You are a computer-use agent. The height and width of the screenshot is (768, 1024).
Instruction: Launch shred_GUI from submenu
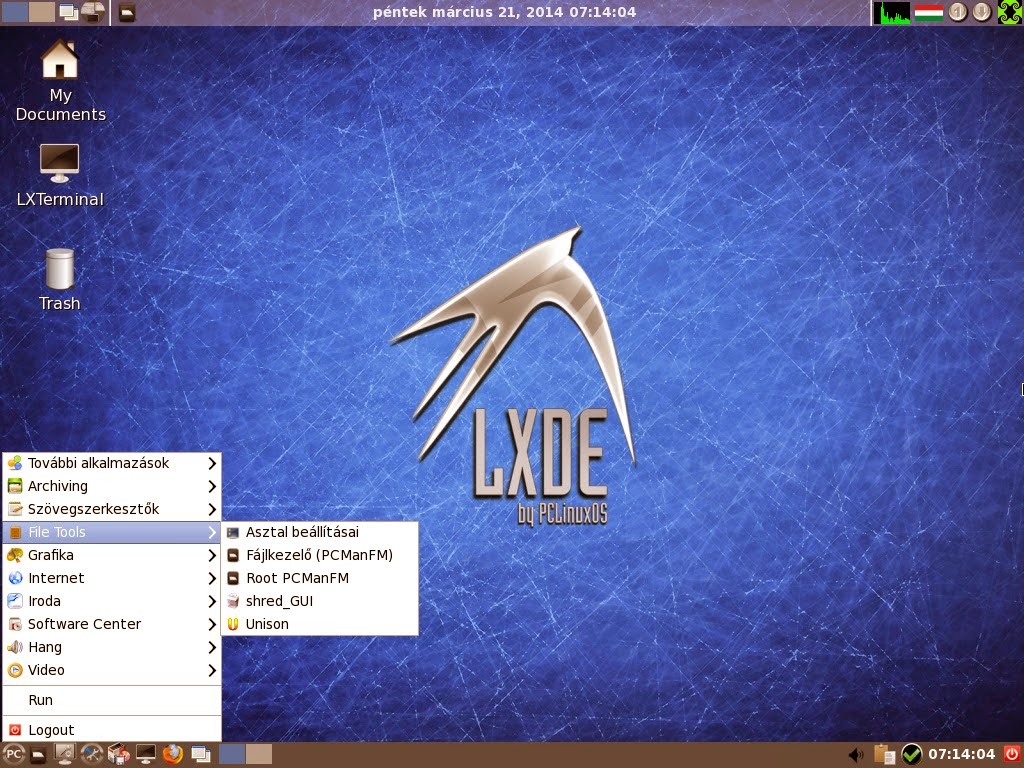(x=320, y=601)
